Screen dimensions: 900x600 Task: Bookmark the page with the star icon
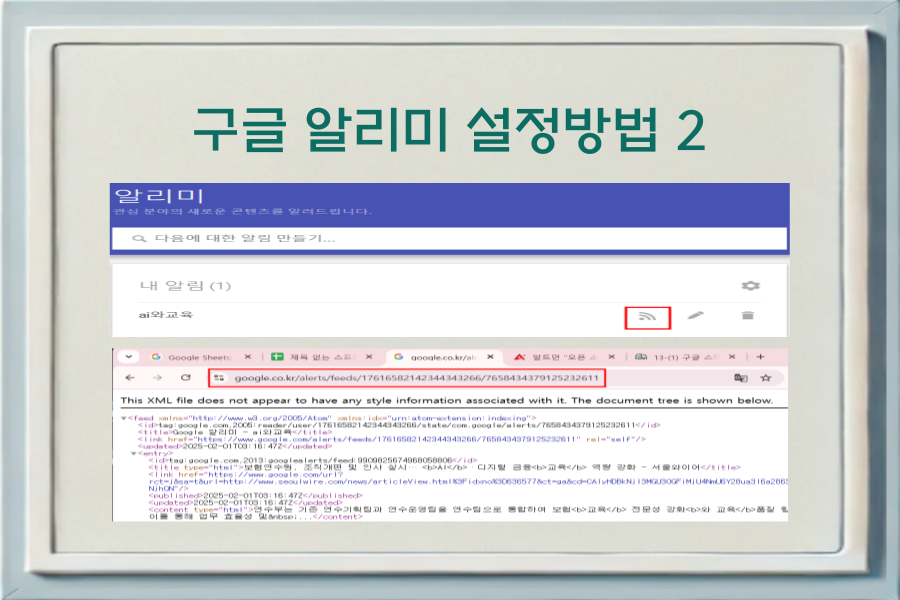point(766,378)
